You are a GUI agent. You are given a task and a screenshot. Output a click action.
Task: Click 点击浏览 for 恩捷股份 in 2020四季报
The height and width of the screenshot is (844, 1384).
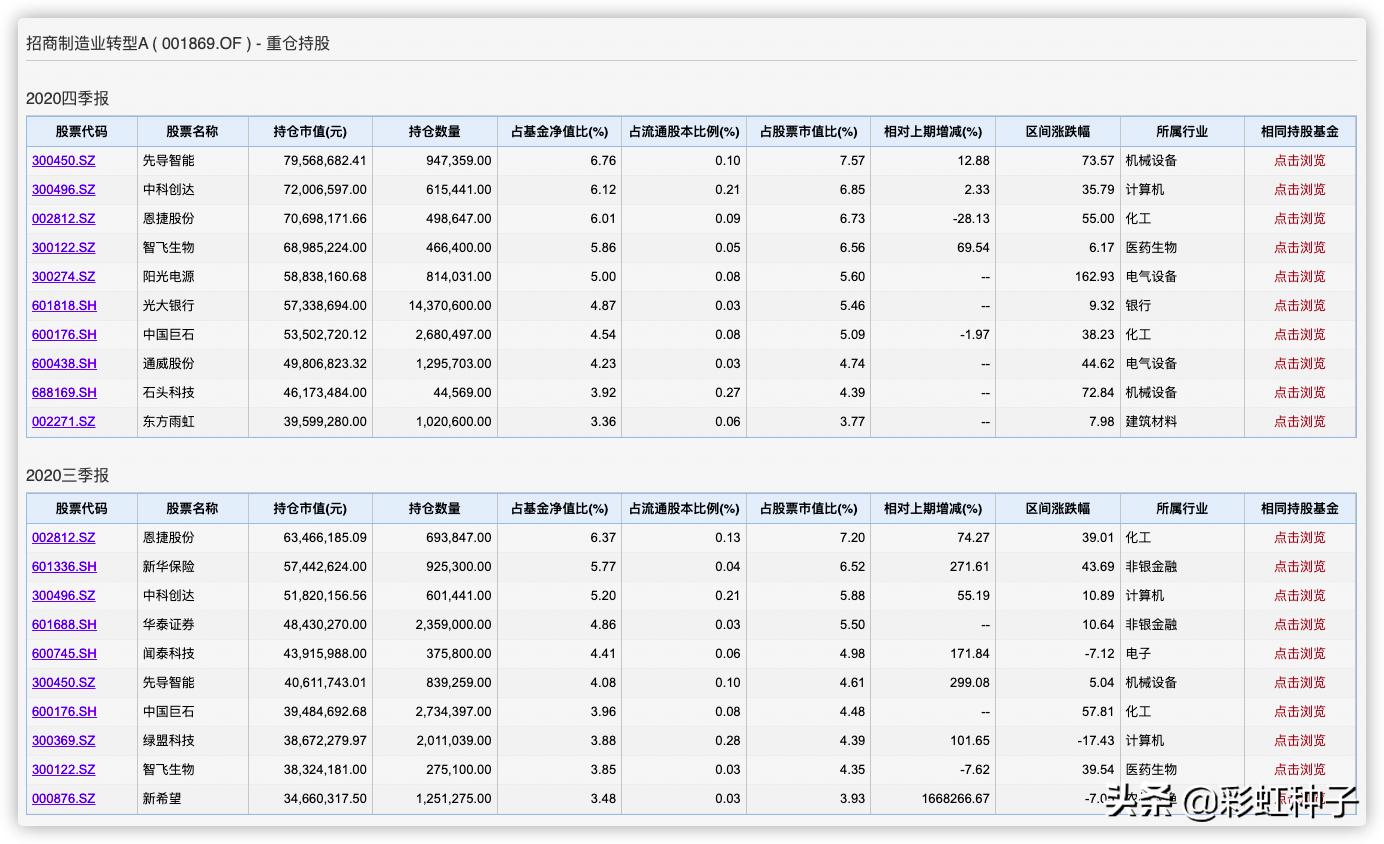[1299, 218]
